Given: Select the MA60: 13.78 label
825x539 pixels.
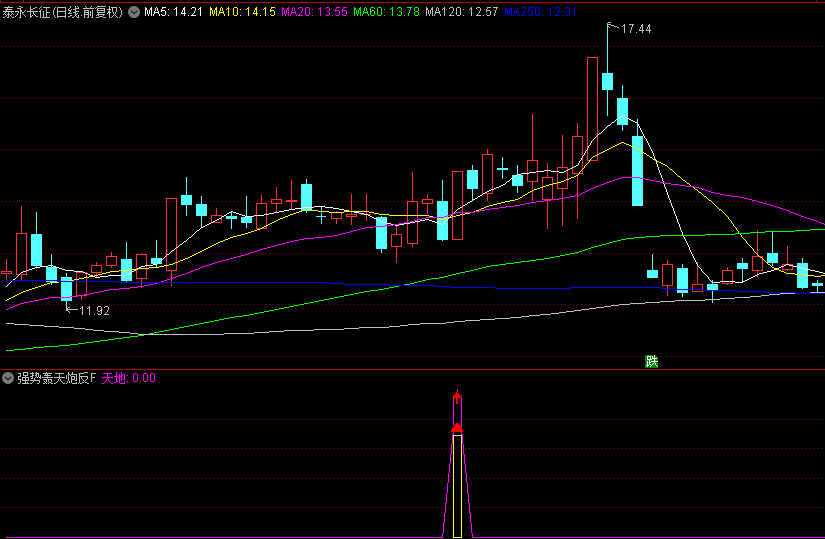Looking at the screenshot, I should coord(387,12).
